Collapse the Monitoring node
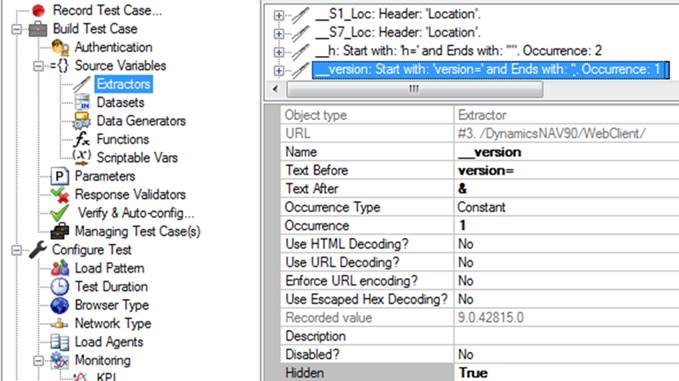Image resolution: width=679 pixels, height=381 pixels. (x=39, y=361)
